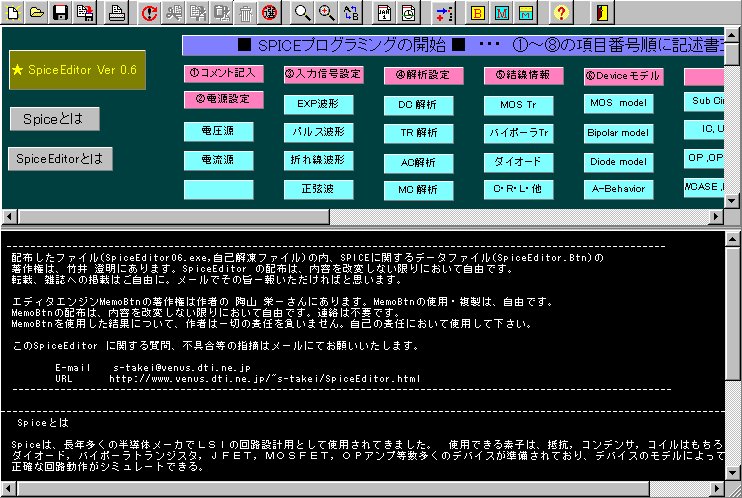Click the blank cyan button under 電流源
The width and height of the screenshot is (742, 498).
tap(218, 189)
